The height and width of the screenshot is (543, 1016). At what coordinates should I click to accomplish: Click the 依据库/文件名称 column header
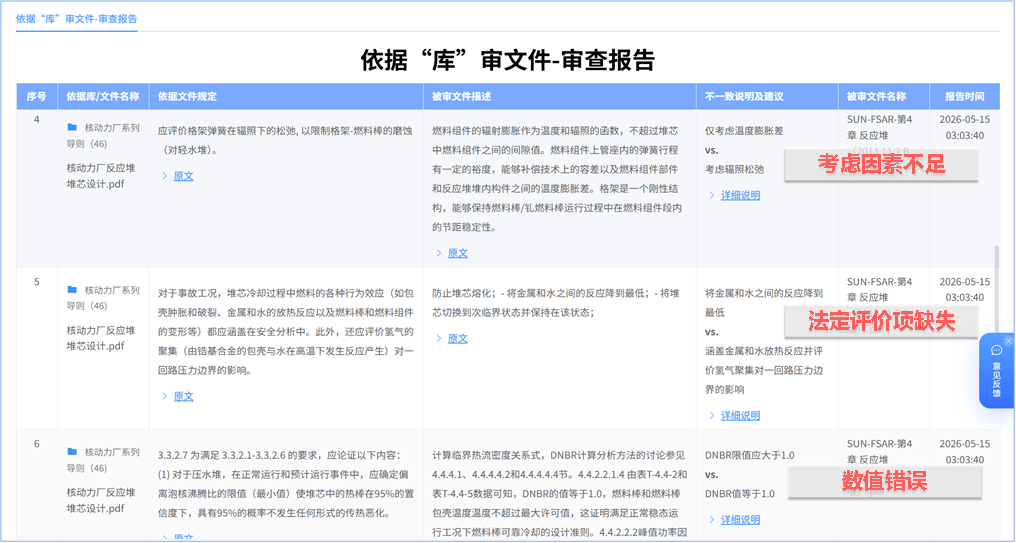[104, 97]
